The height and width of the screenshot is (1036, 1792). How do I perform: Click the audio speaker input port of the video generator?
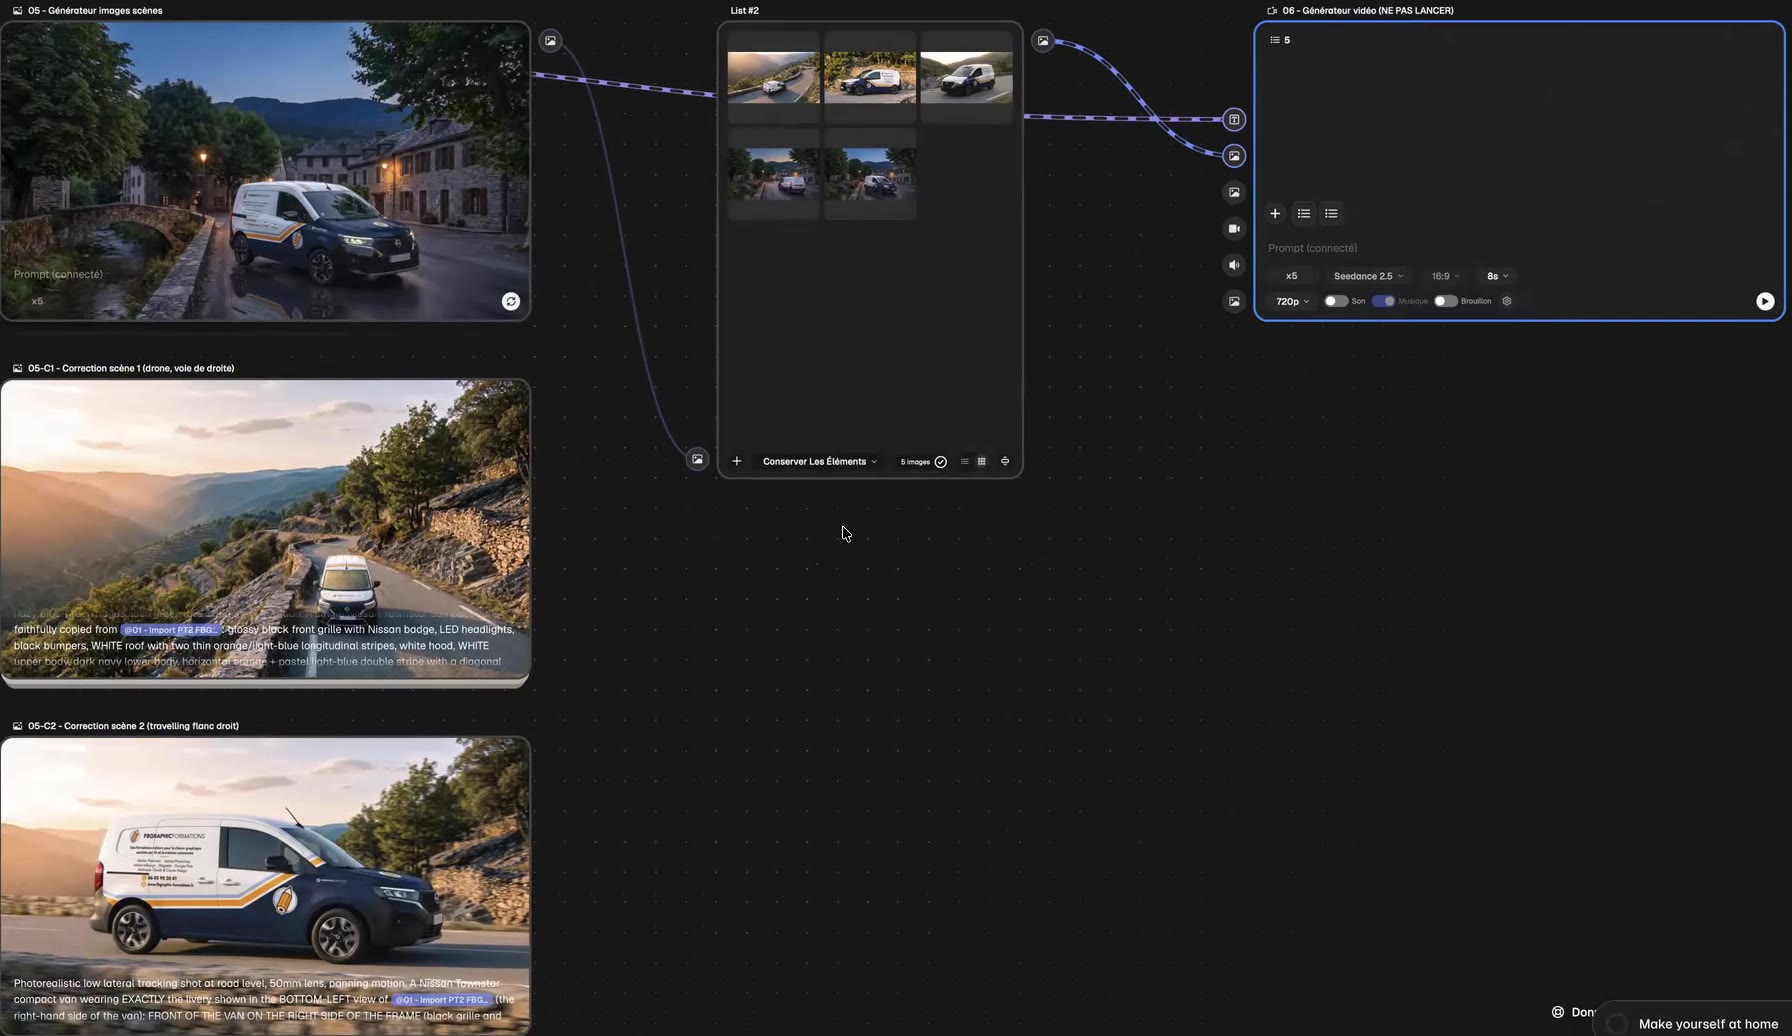pos(1234,265)
